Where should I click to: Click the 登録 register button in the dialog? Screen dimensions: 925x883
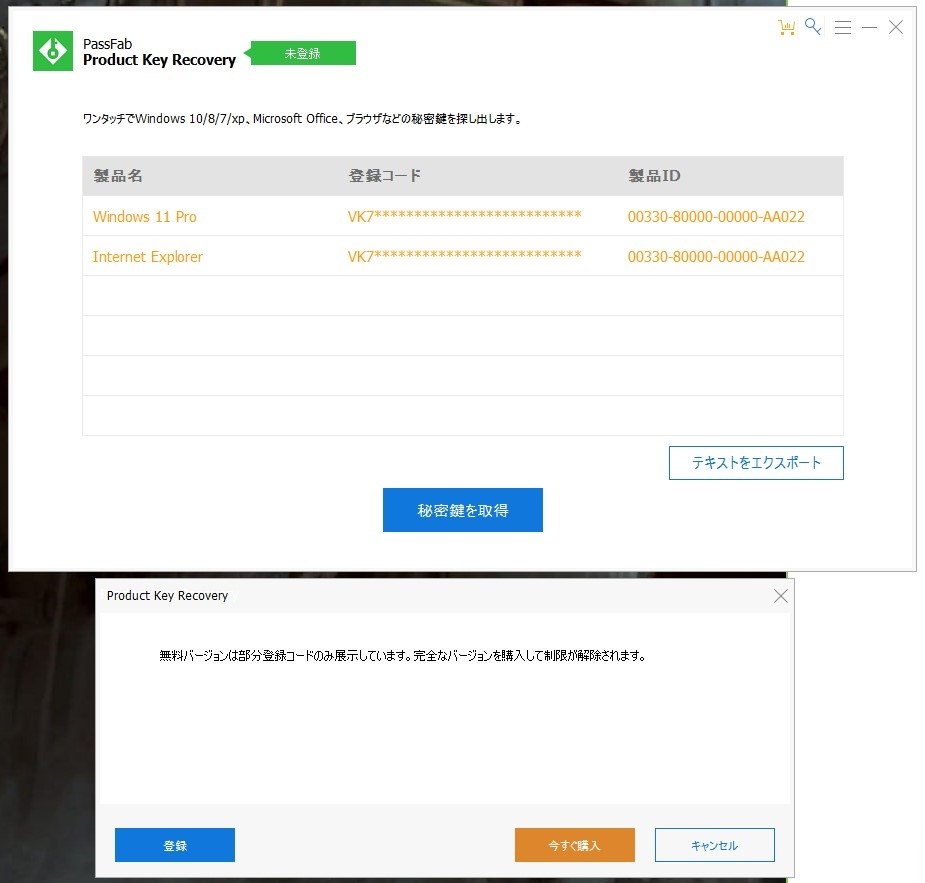pos(174,844)
